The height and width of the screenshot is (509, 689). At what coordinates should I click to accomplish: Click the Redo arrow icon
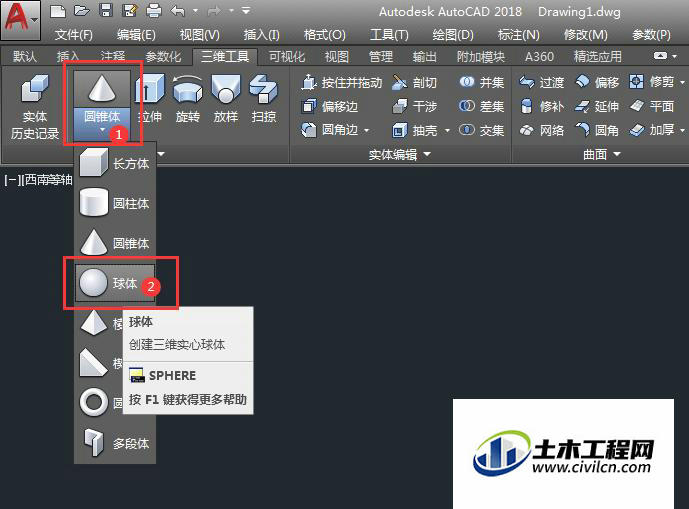214,11
